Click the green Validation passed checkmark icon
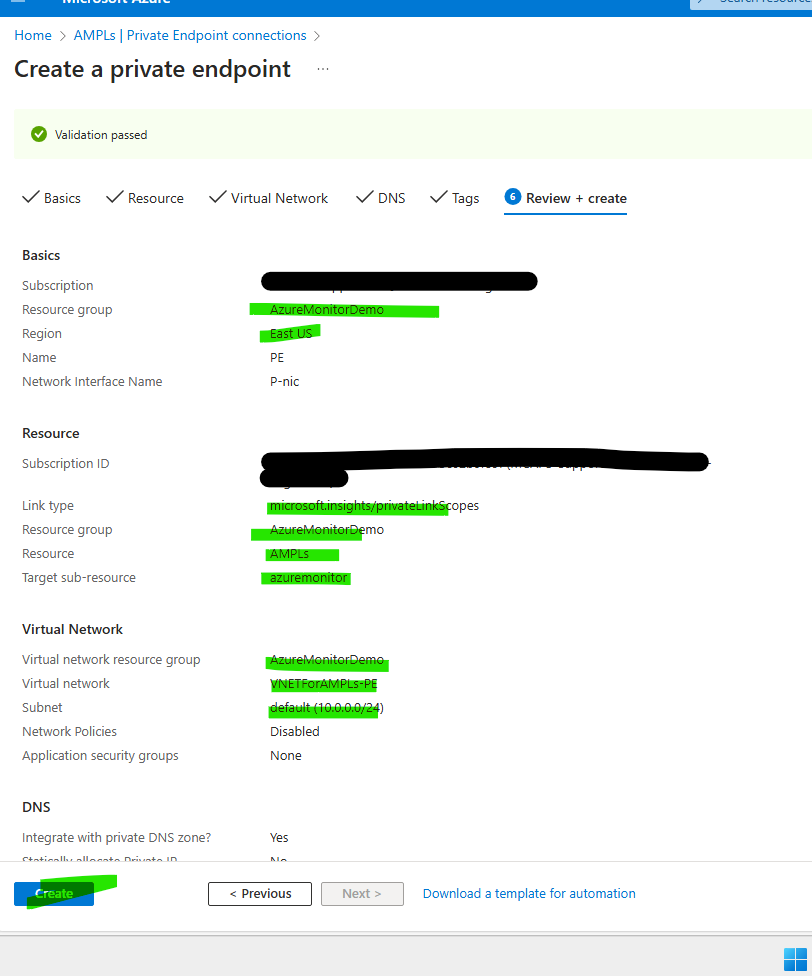Screen dimensions: 812x976 39,134
